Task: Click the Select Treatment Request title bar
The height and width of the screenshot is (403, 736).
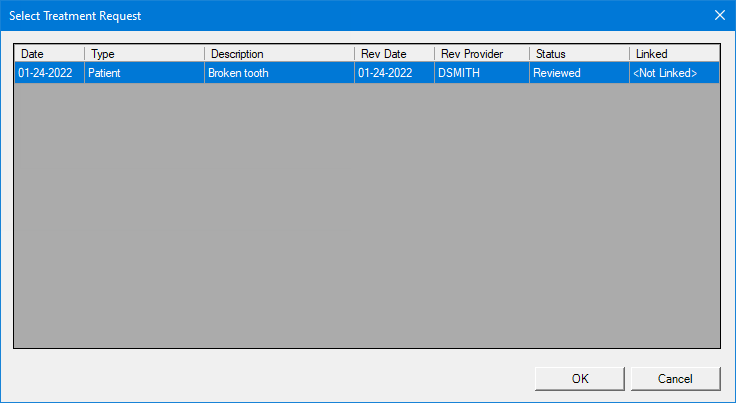Action: tap(300, 15)
